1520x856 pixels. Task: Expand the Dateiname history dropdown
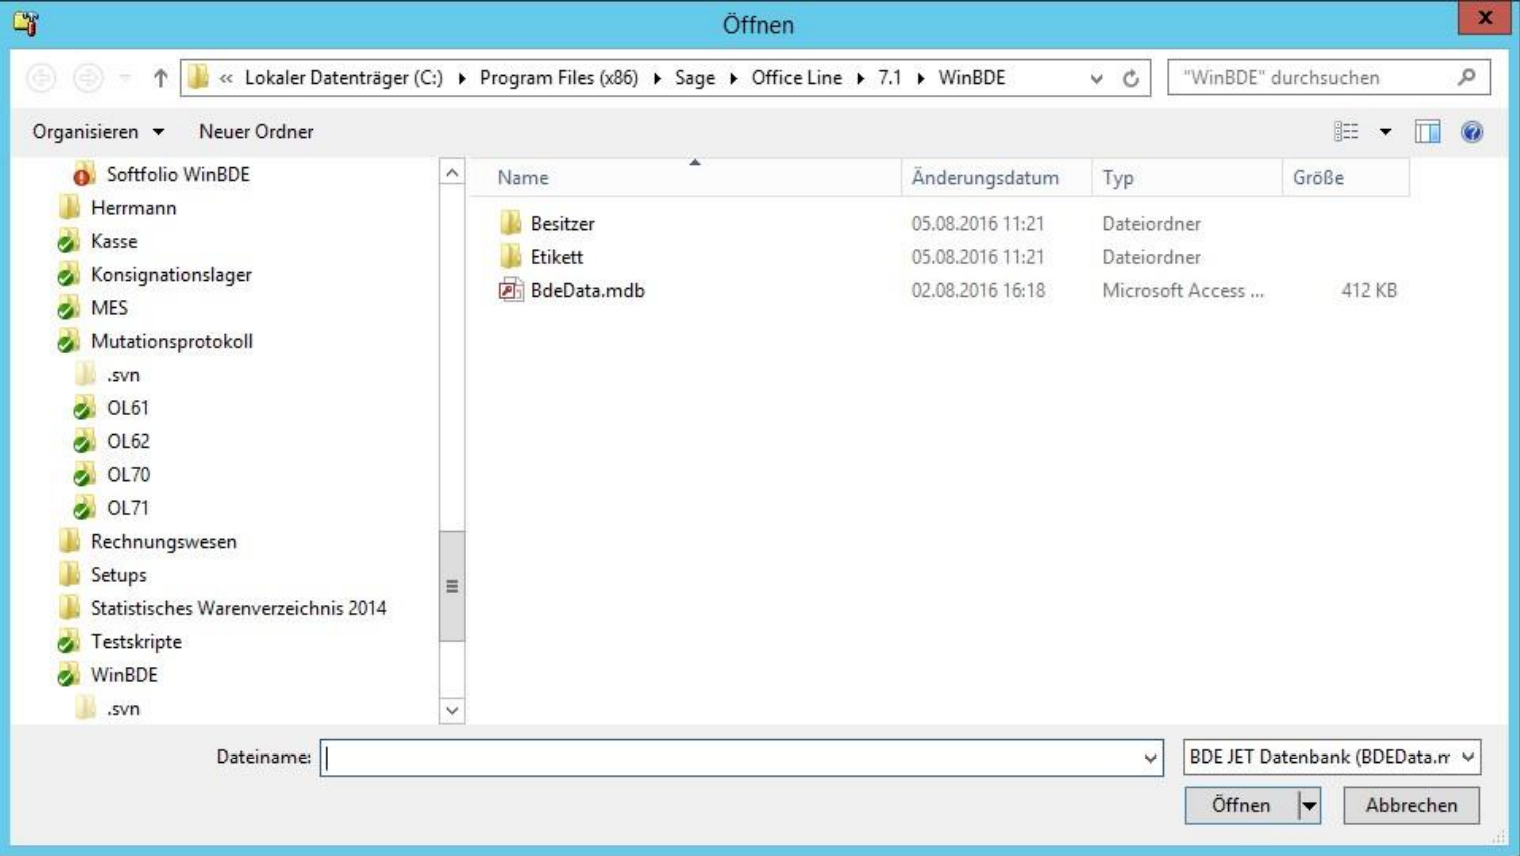pos(1150,758)
